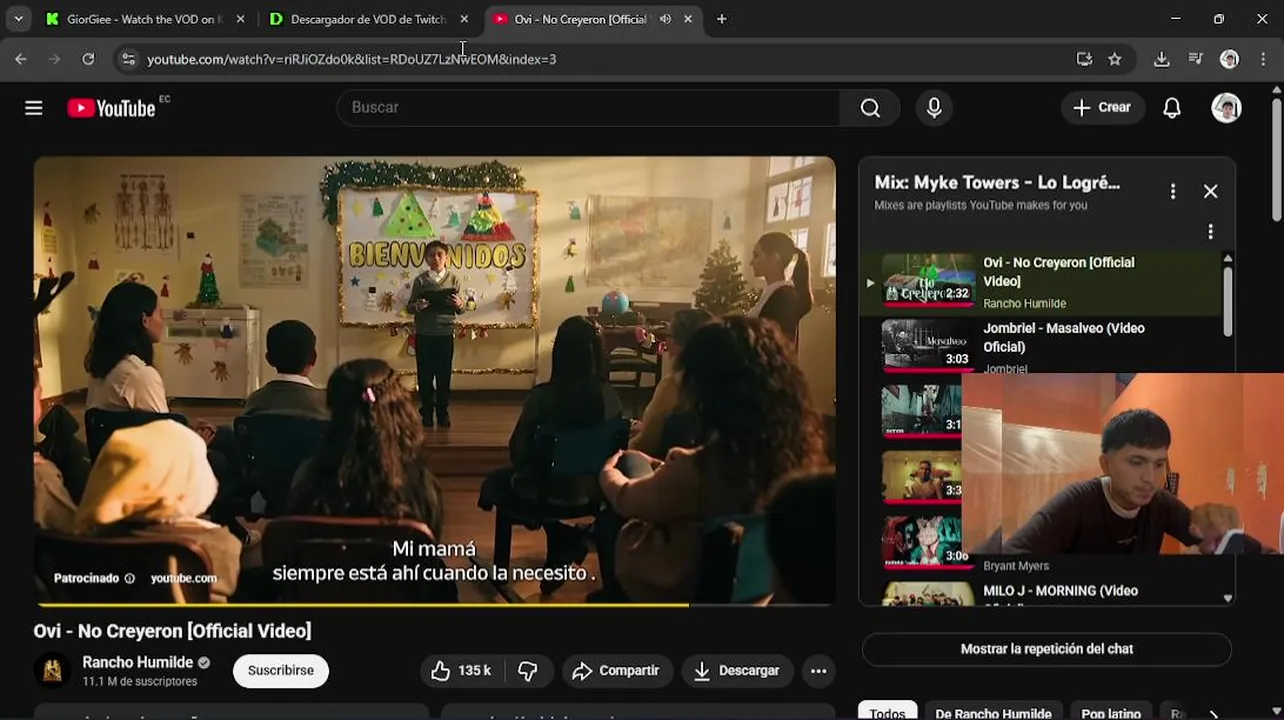Open the youtube.com sponsored link
Screen dimensions: 1284x720
pos(183,578)
